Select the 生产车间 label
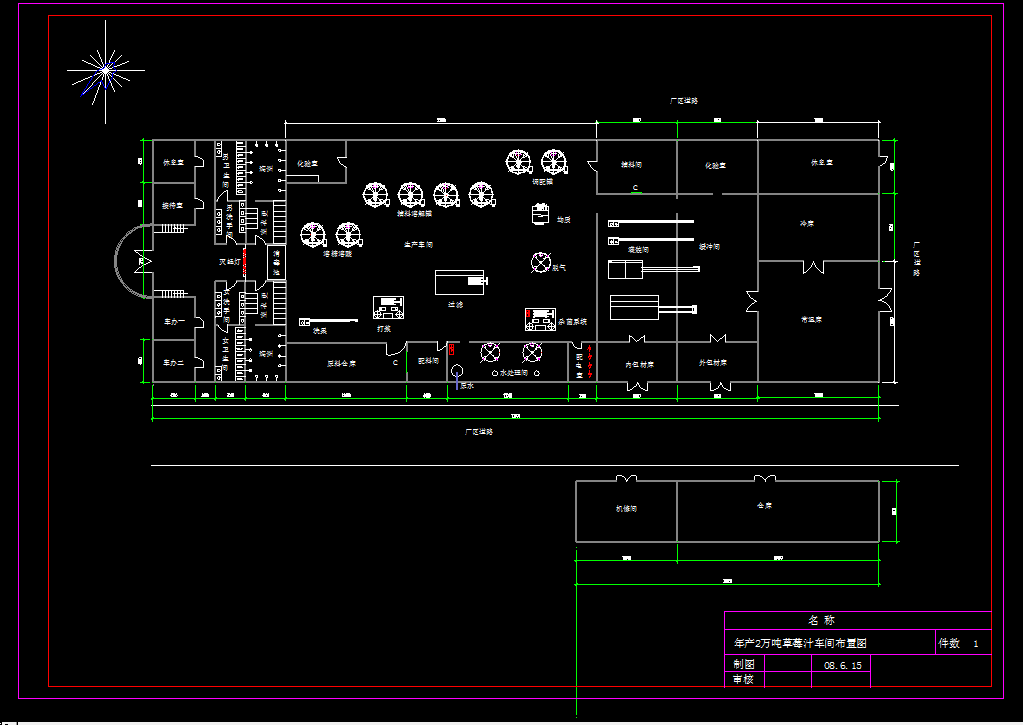The height and width of the screenshot is (725, 1023). (418, 245)
